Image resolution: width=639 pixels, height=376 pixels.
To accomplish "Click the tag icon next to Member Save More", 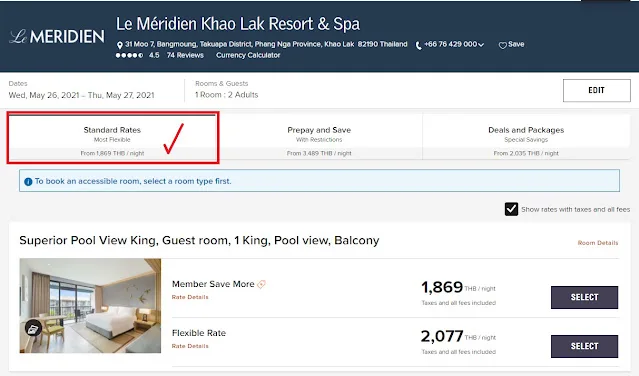I will pyautogui.click(x=262, y=284).
